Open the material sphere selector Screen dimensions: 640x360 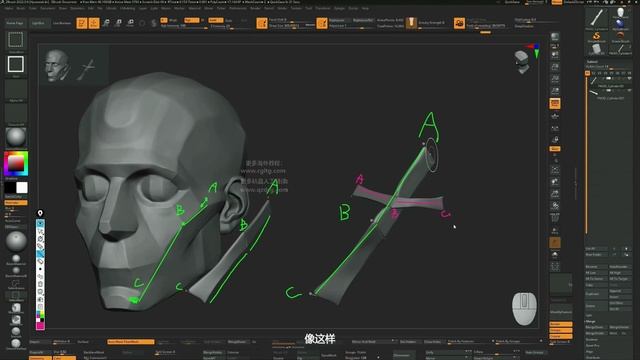coord(16,137)
